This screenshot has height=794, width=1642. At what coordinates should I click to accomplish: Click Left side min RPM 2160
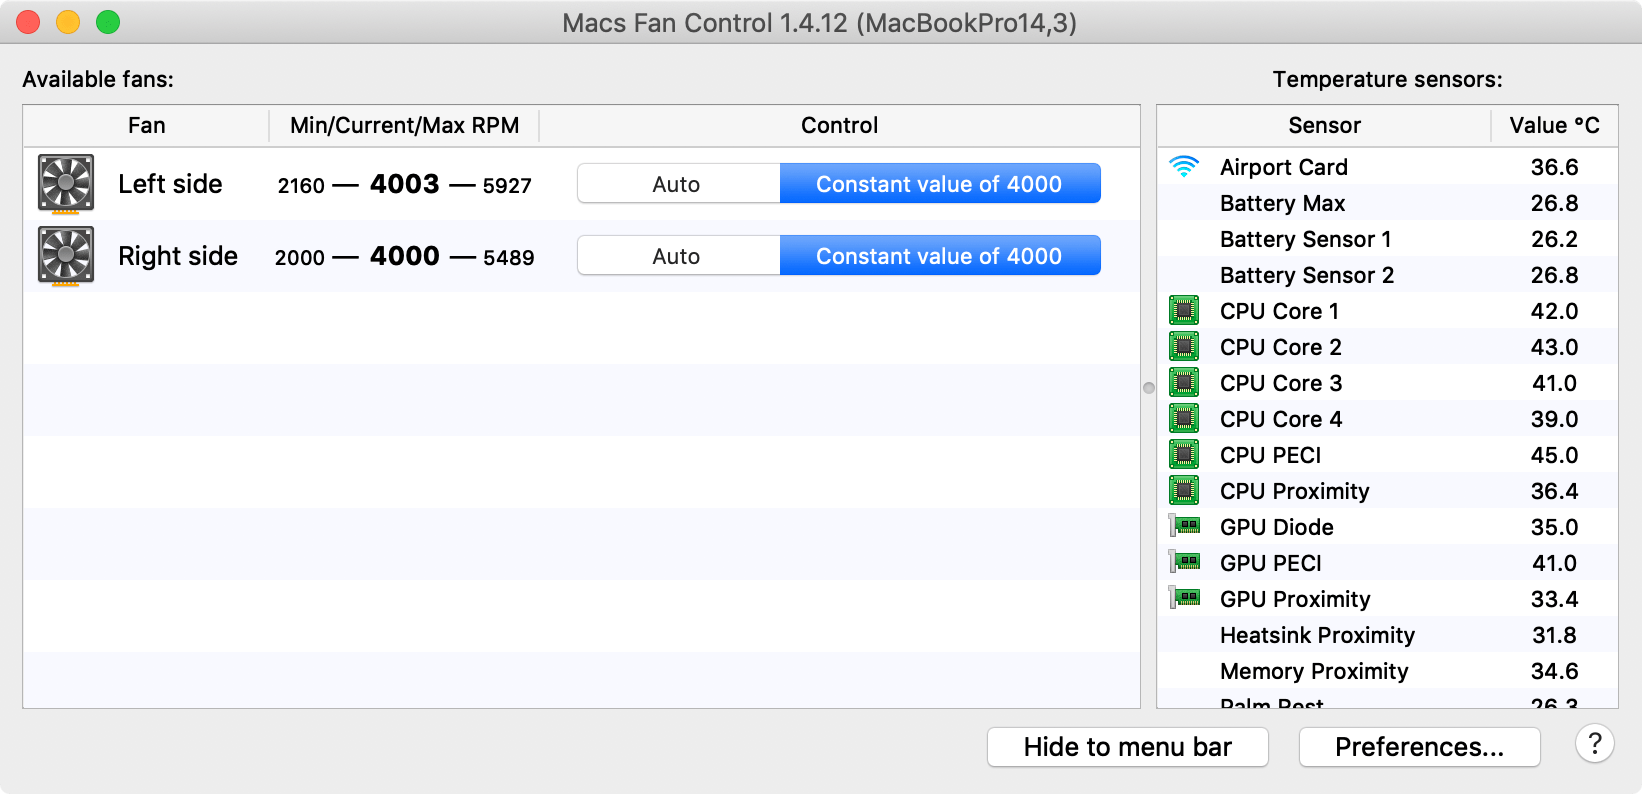tap(301, 186)
